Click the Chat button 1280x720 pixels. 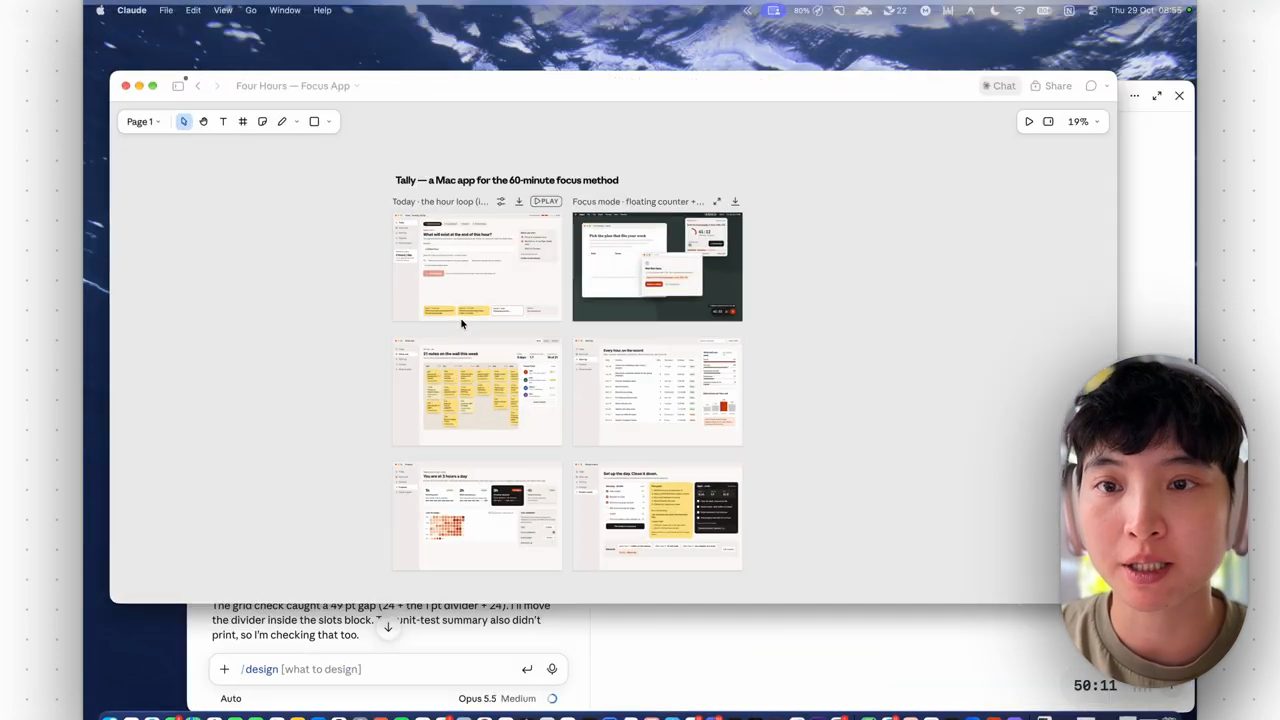[x=998, y=86]
